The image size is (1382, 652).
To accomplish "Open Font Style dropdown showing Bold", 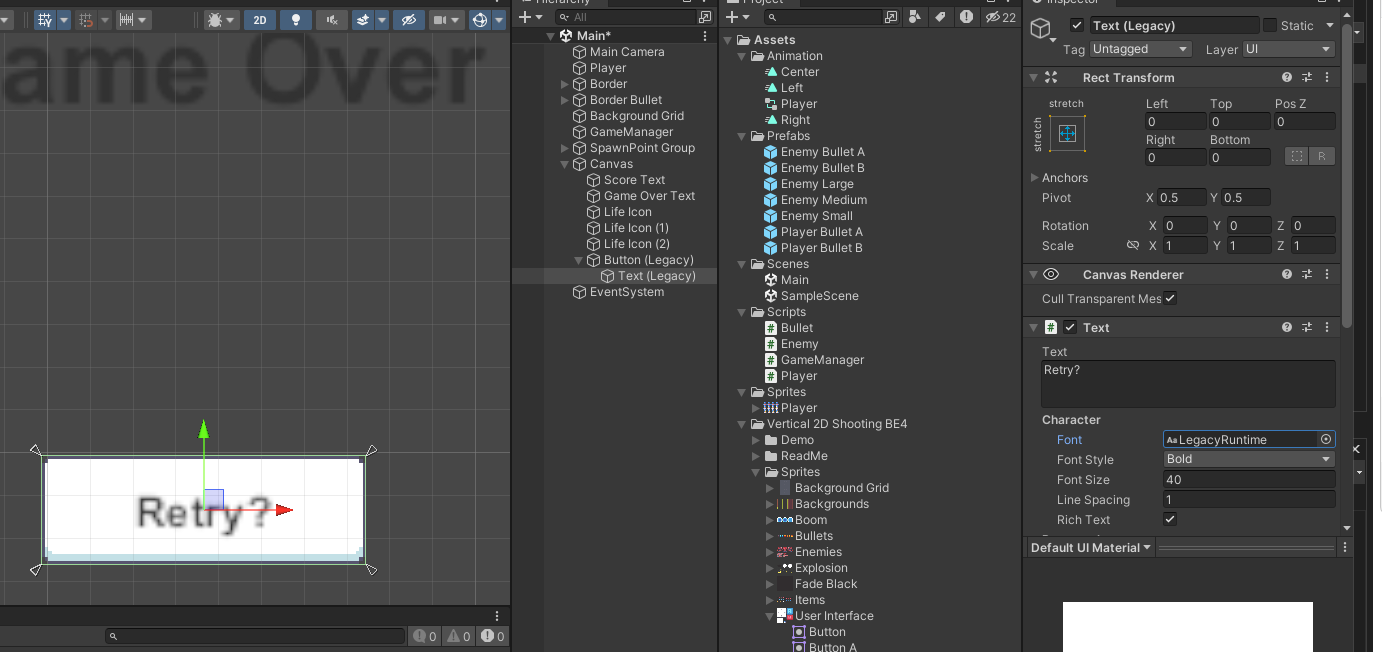I will point(1249,459).
